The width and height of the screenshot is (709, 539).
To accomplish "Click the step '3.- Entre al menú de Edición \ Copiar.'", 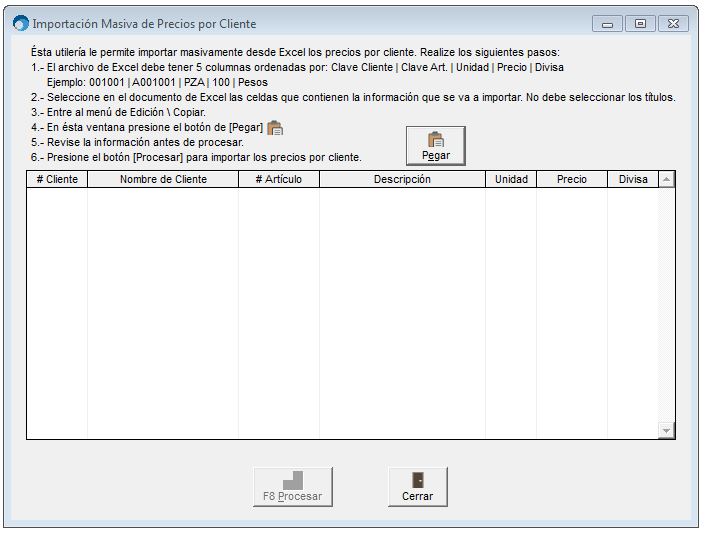I will pyautogui.click(x=118, y=112).
